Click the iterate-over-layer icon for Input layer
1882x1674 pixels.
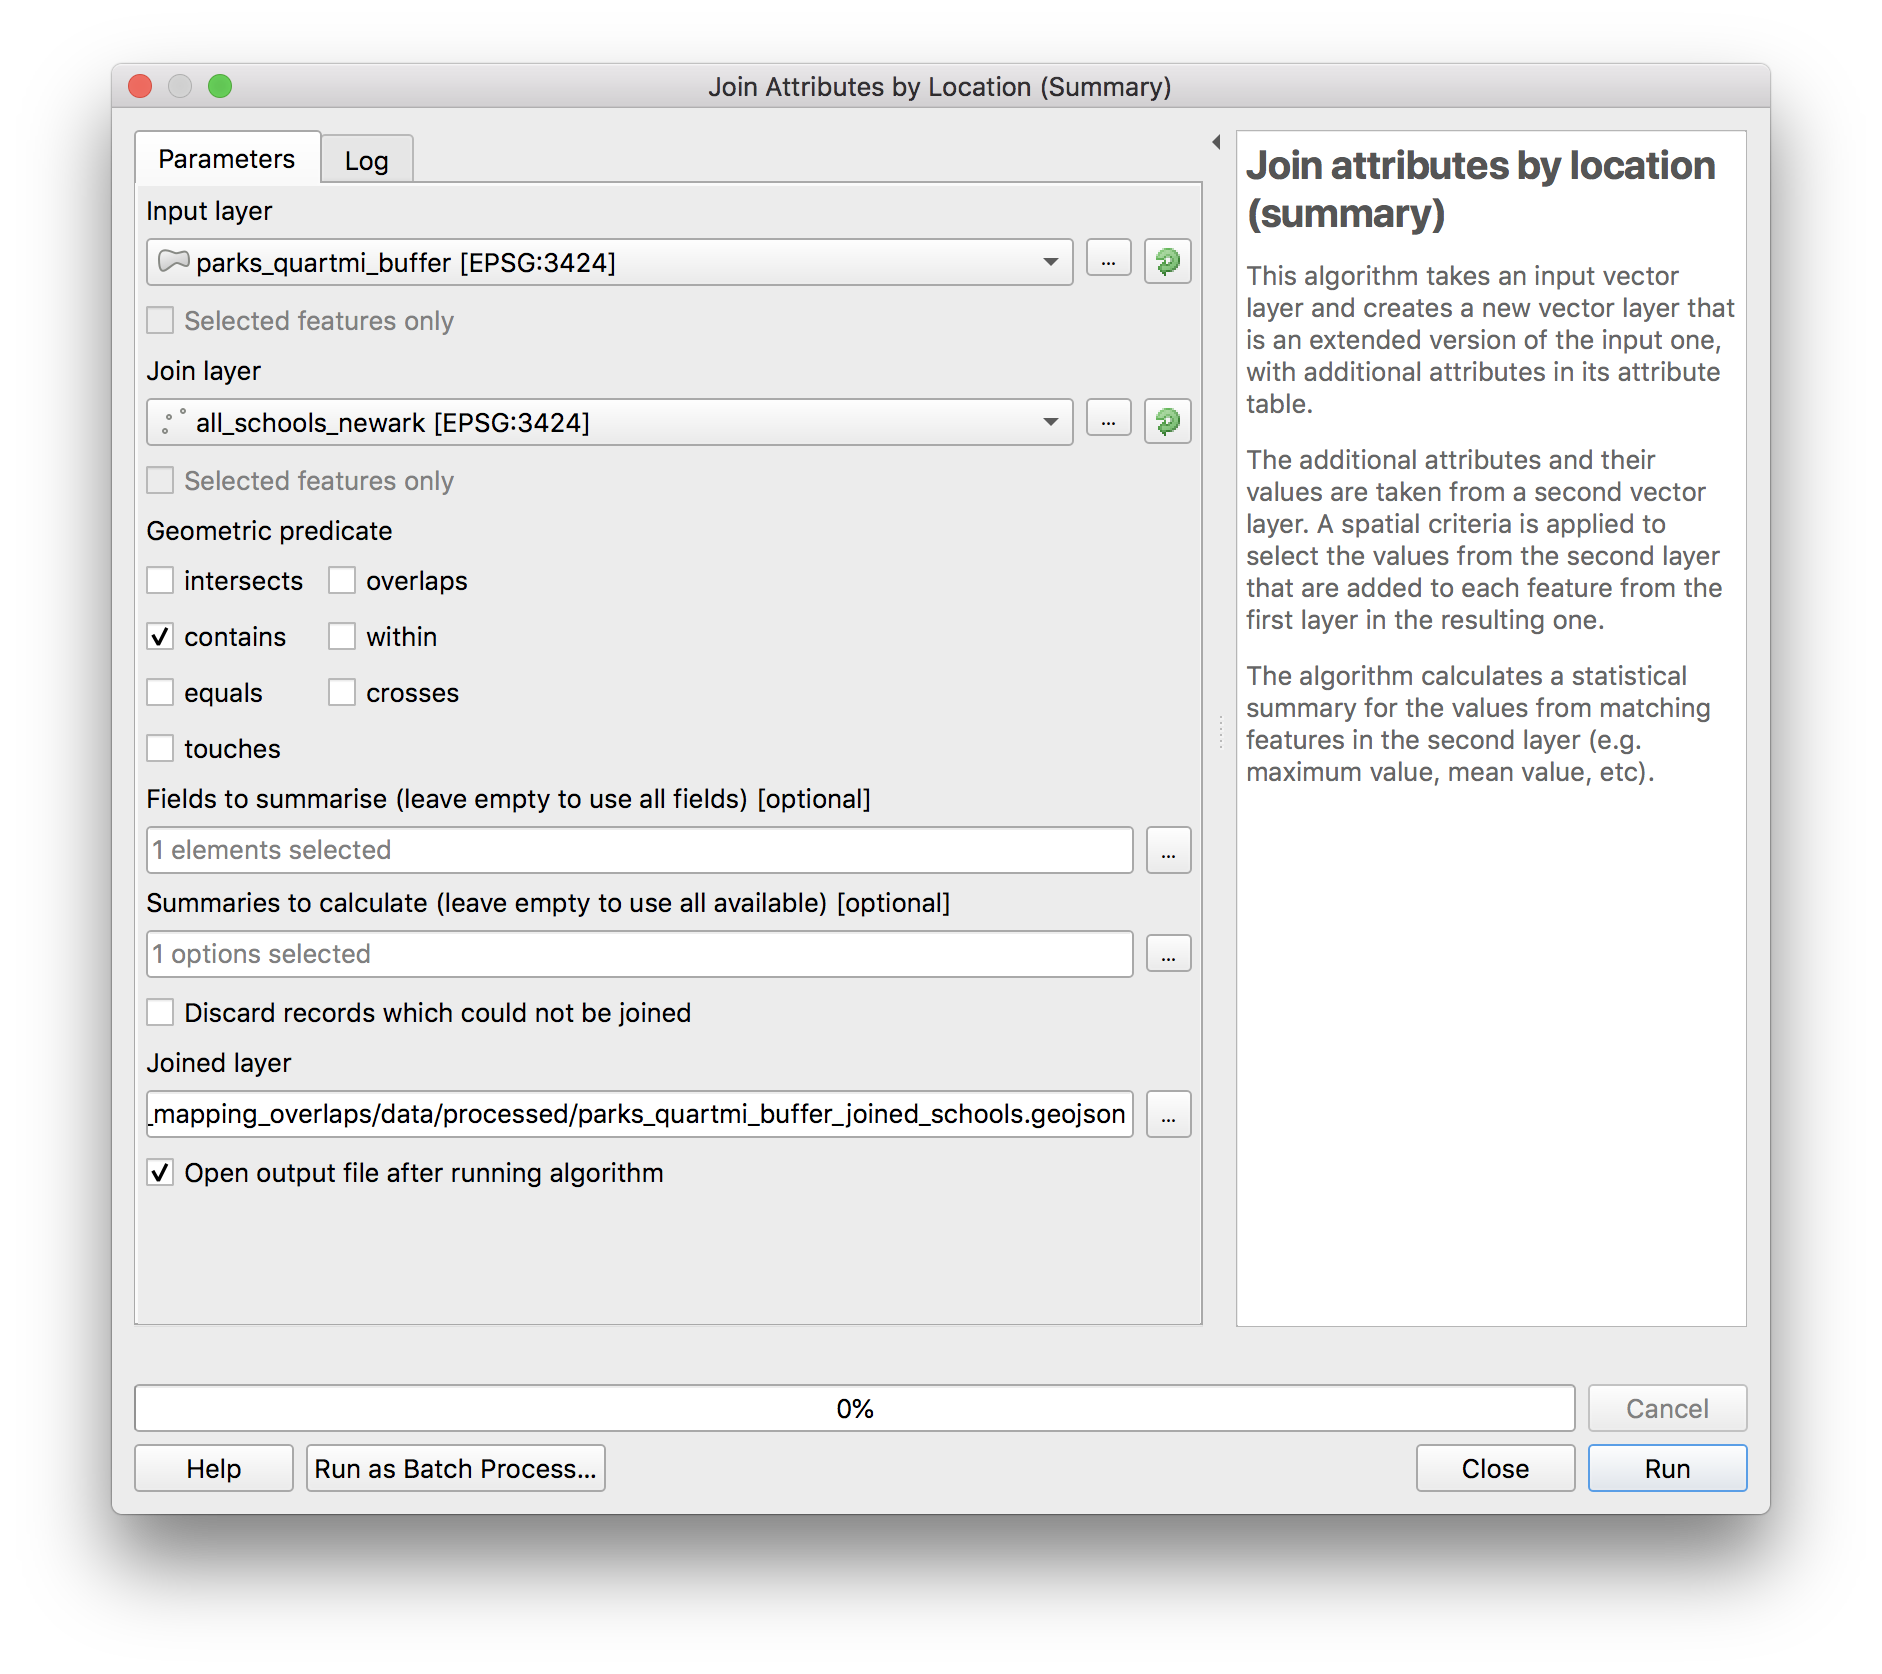[1167, 262]
